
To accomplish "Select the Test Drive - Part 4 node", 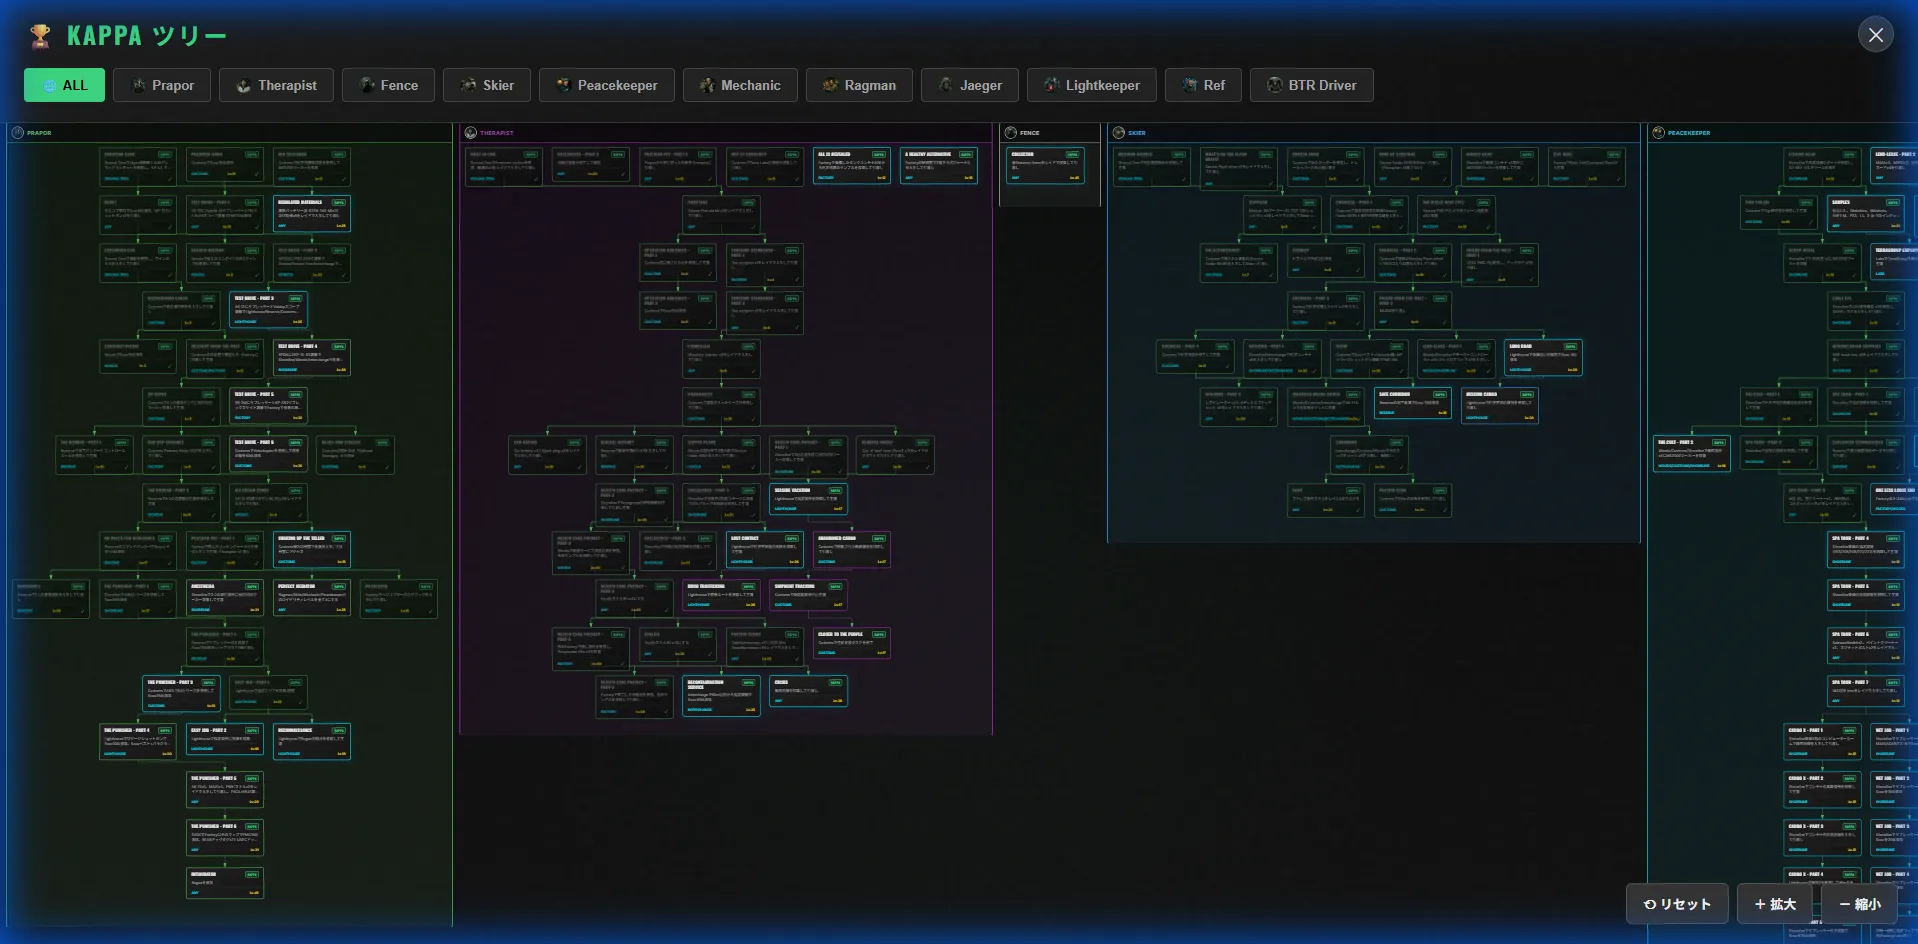I will click(x=312, y=358).
